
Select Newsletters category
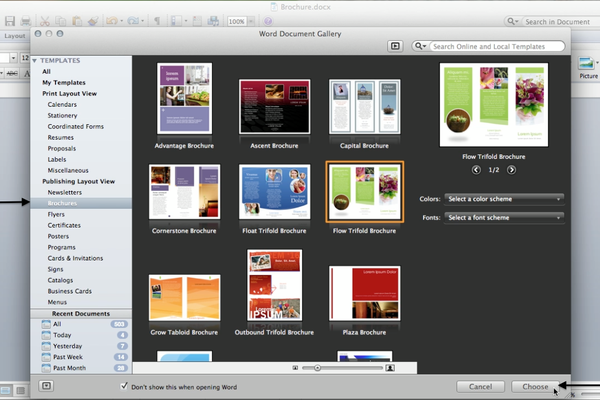65,192
